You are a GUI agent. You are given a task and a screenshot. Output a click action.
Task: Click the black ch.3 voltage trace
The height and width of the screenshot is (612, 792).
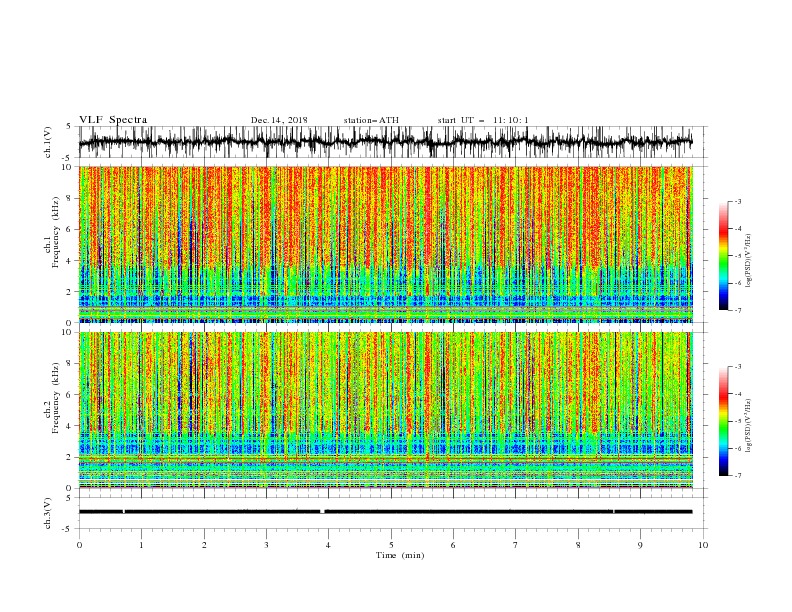(385, 512)
